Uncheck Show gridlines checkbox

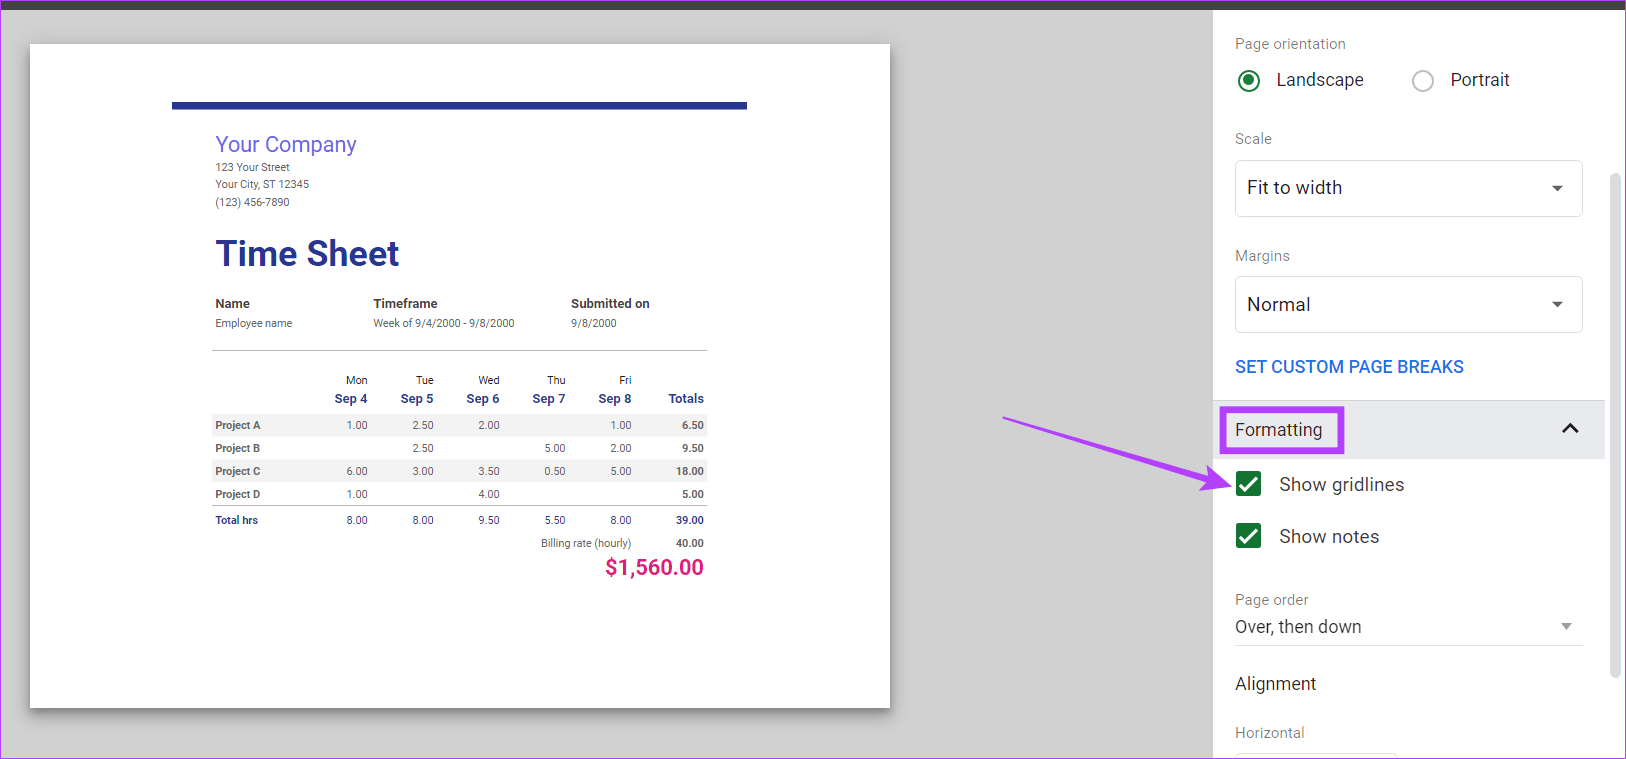pyautogui.click(x=1249, y=484)
